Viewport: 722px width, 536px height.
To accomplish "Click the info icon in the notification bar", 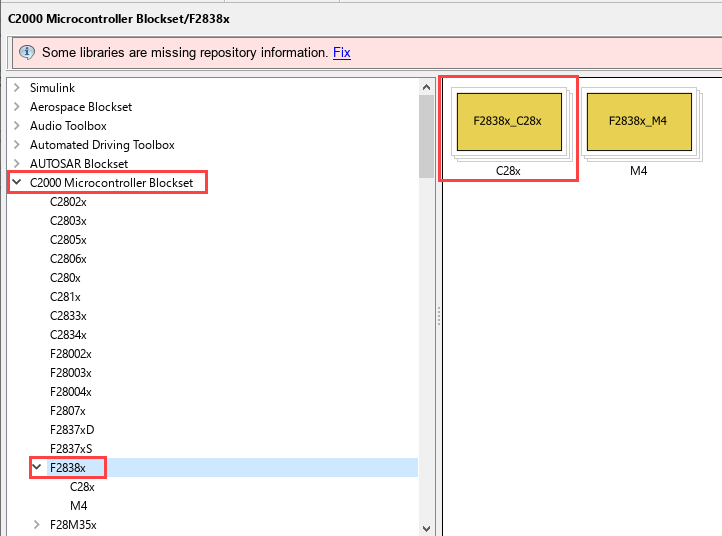I will click(27, 52).
